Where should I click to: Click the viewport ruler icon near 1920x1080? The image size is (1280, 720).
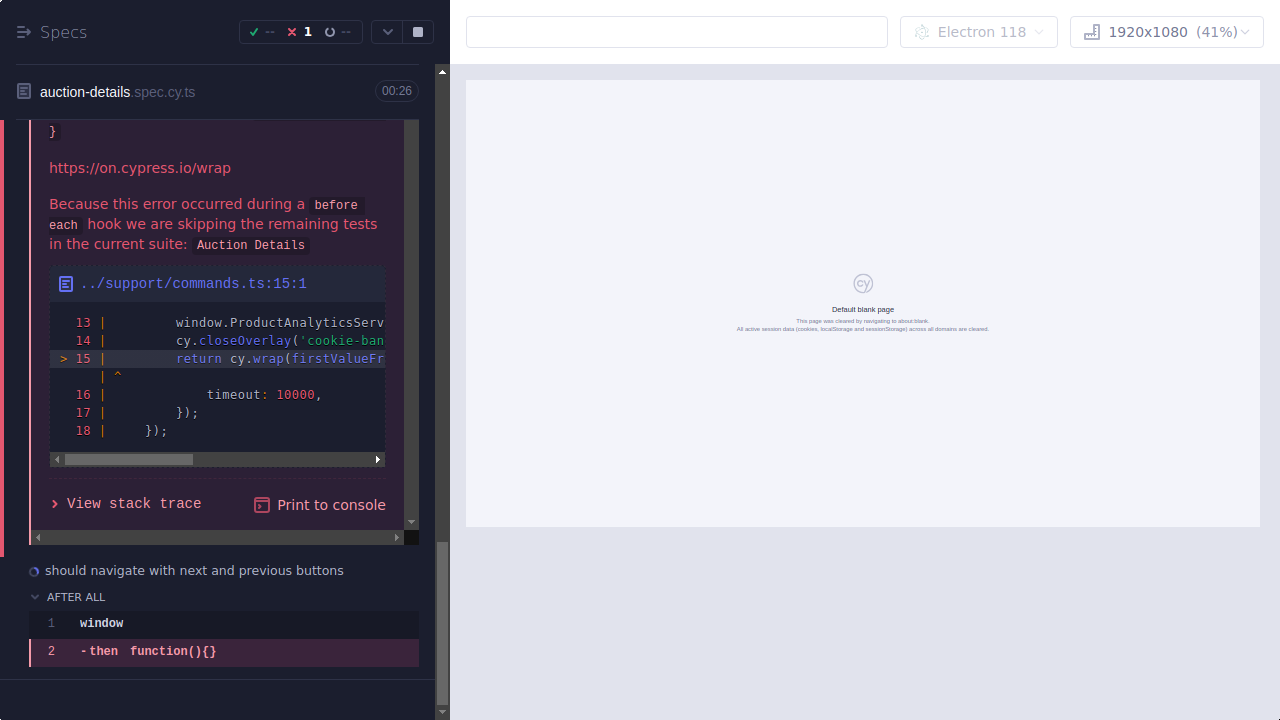pos(1091,31)
